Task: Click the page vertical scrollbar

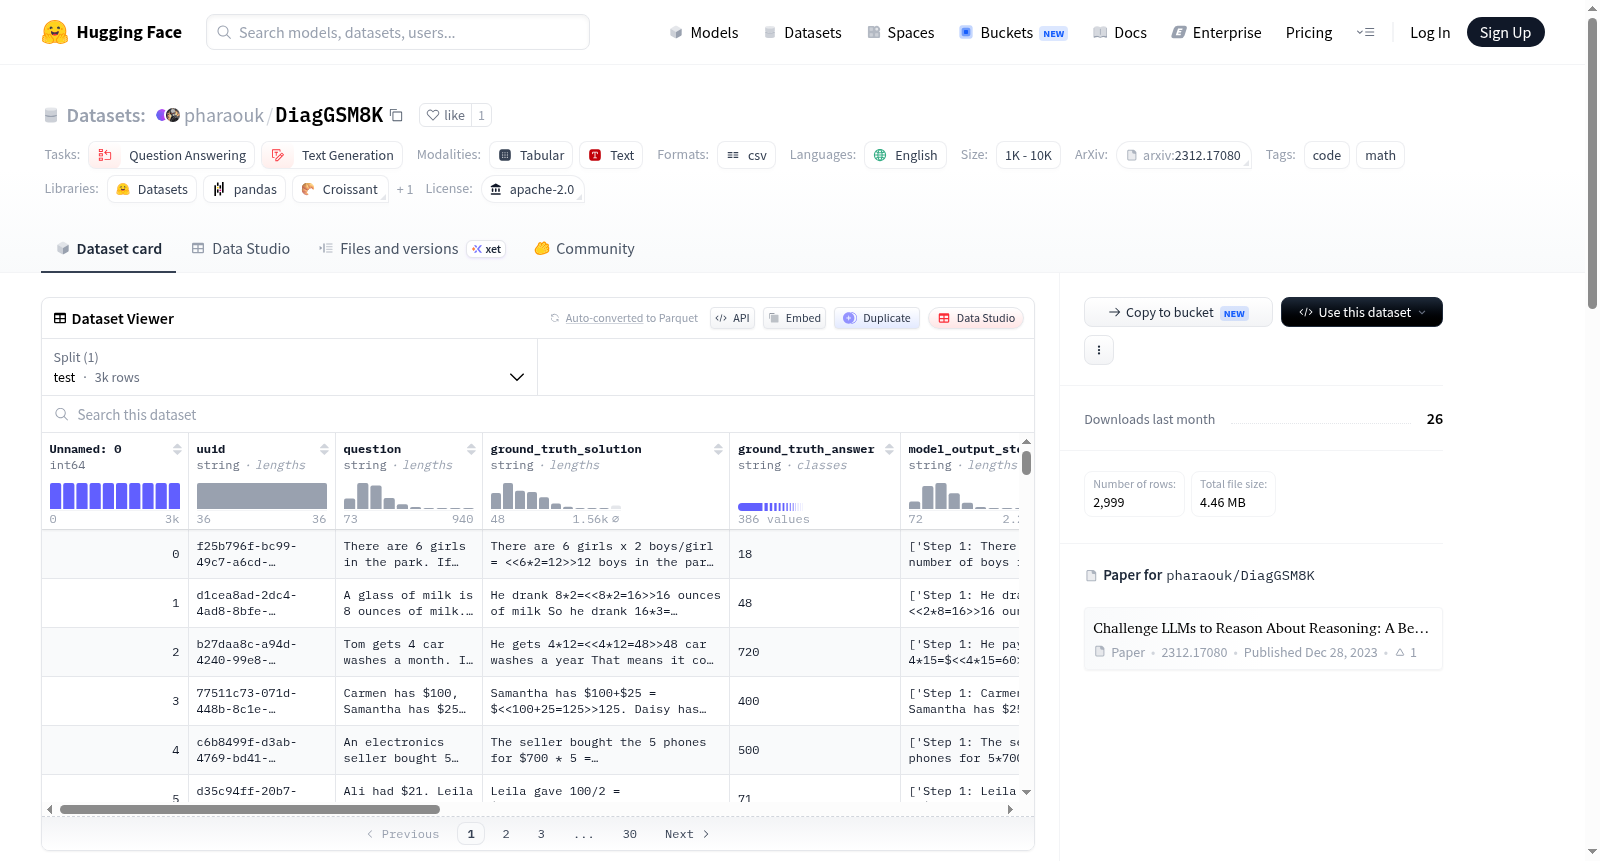Action: coord(1592,163)
